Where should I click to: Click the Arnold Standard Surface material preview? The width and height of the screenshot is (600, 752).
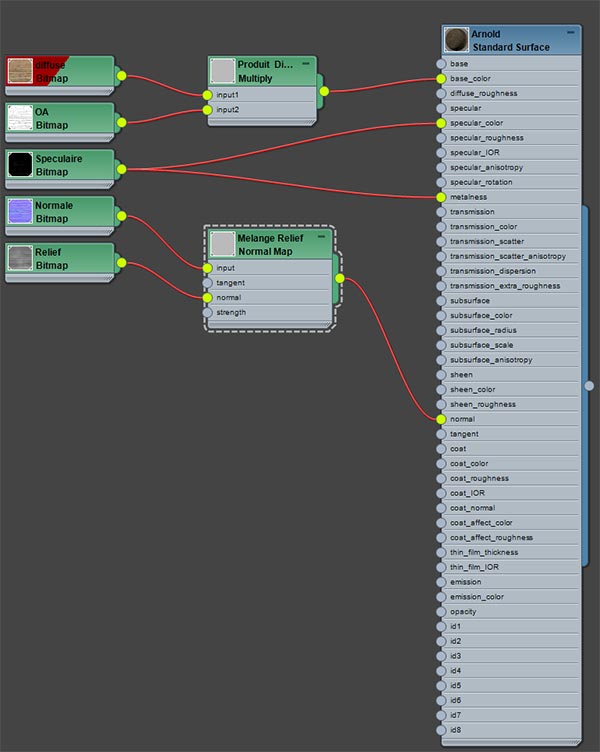(x=456, y=40)
